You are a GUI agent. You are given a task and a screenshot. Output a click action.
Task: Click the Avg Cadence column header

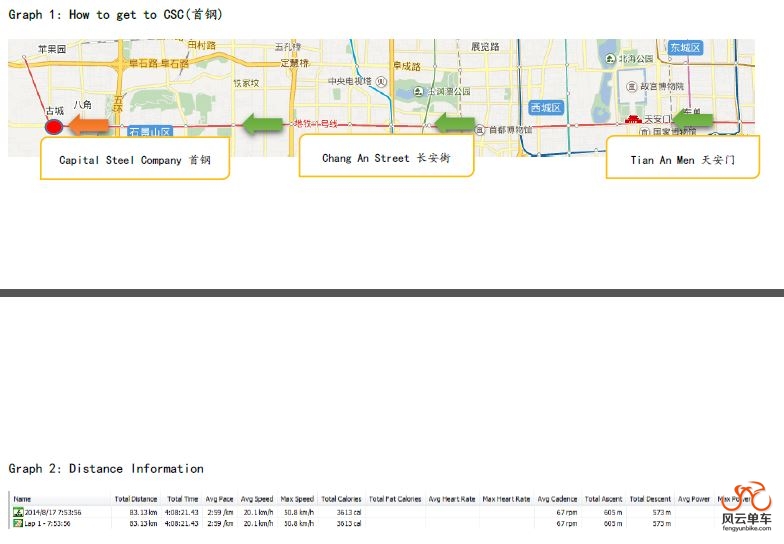pyautogui.click(x=556, y=499)
